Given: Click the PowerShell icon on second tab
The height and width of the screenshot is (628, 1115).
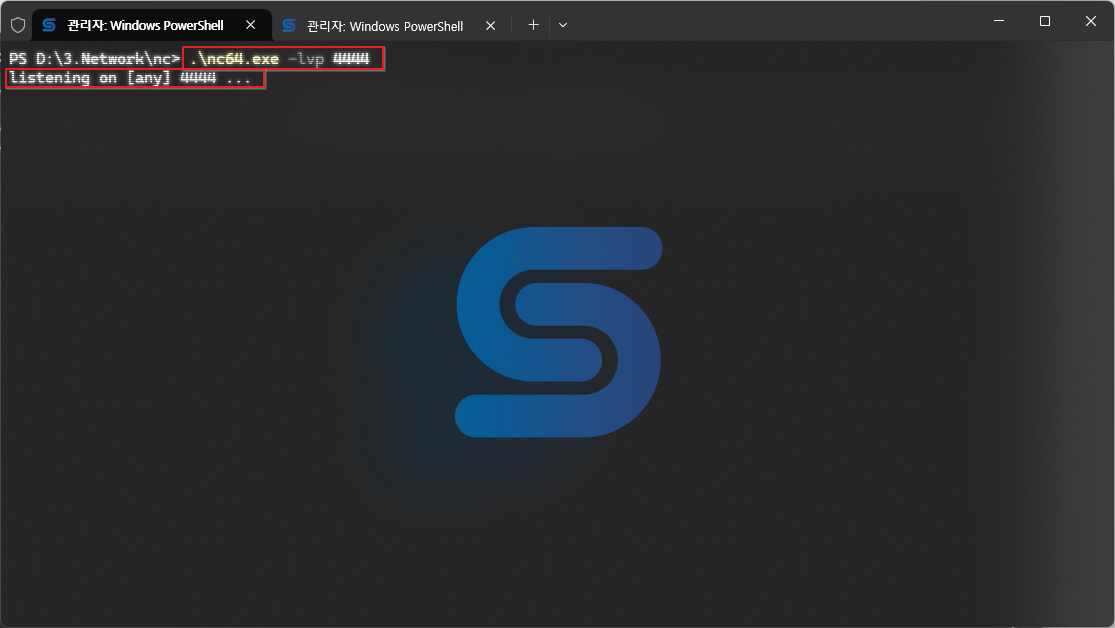Looking at the screenshot, I should pos(289,26).
